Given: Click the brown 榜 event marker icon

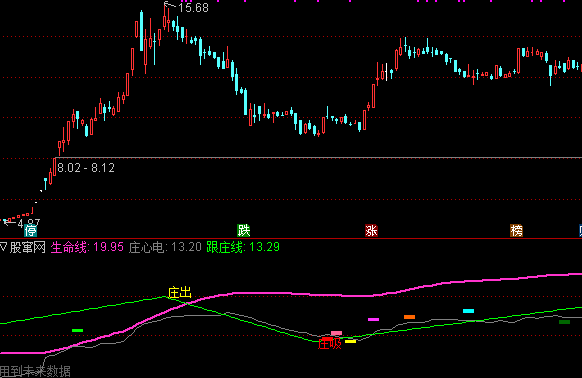Looking at the screenshot, I should coord(516,231).
